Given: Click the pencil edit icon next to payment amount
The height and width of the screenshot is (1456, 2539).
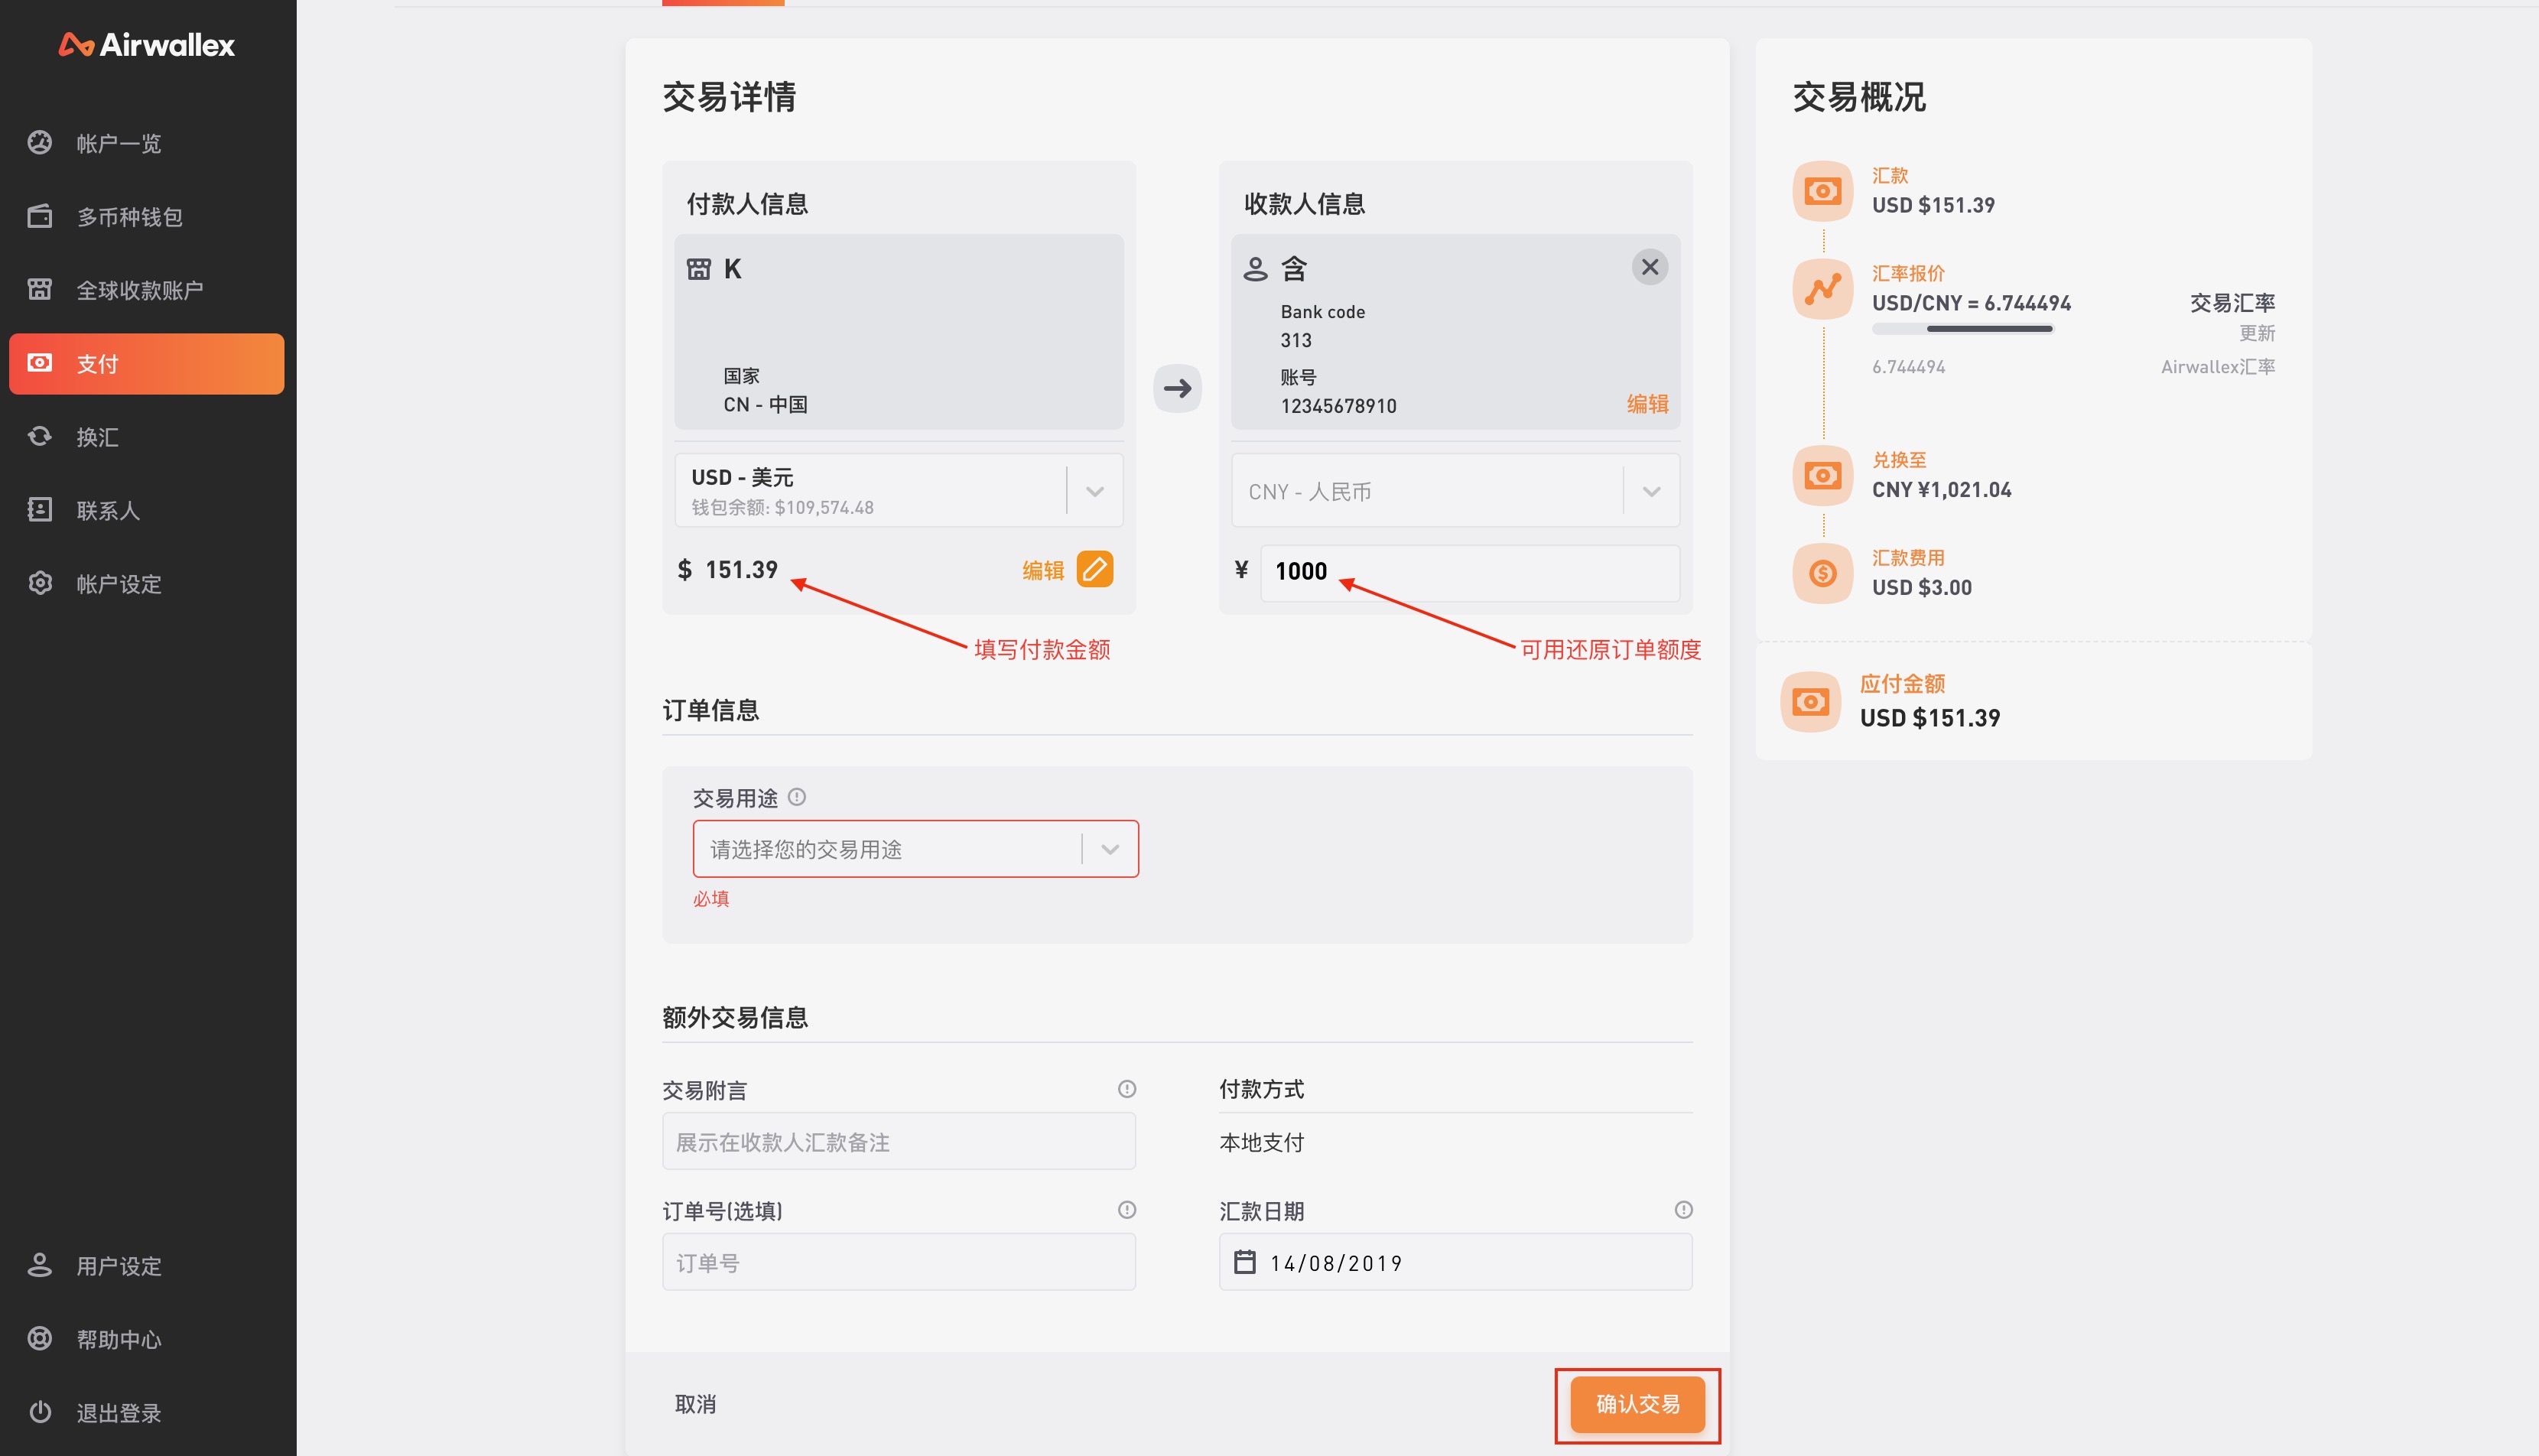Looking at the screenshot, I should point(1094,568).
